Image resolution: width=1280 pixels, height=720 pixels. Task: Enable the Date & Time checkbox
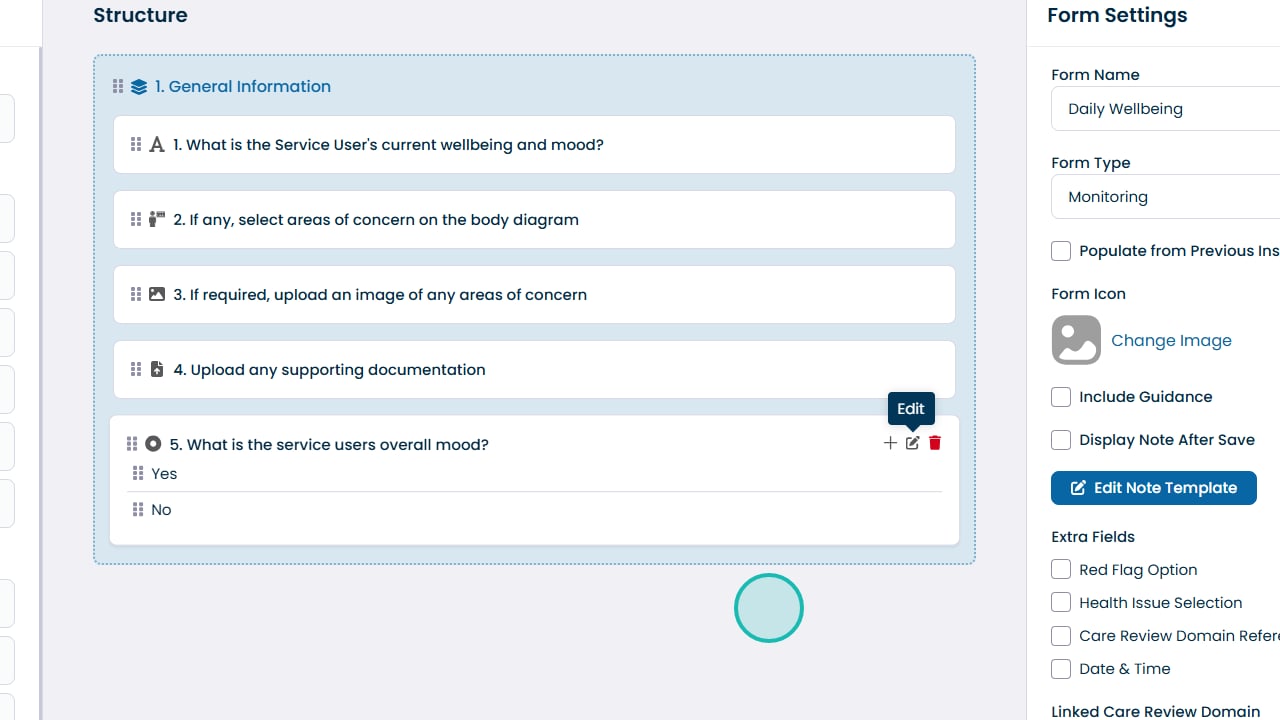coord(1061,669)
